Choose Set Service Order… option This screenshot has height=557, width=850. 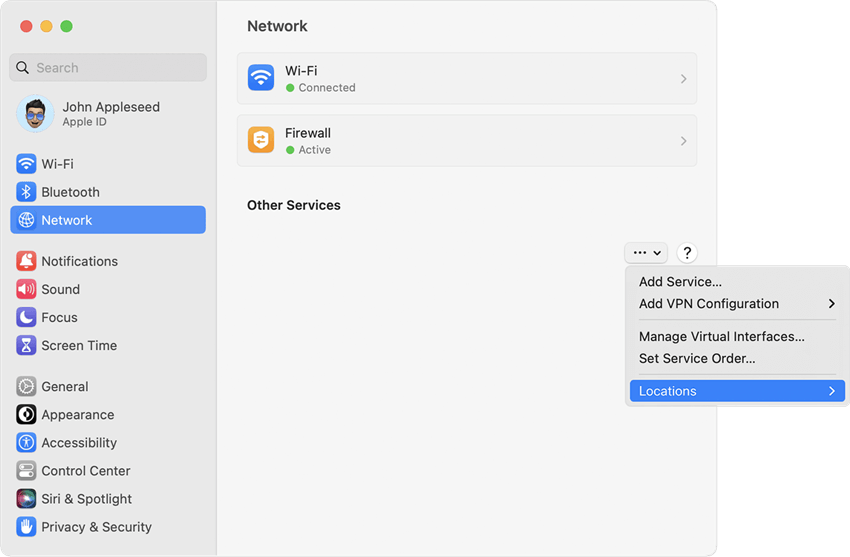(x=697, y=358)
